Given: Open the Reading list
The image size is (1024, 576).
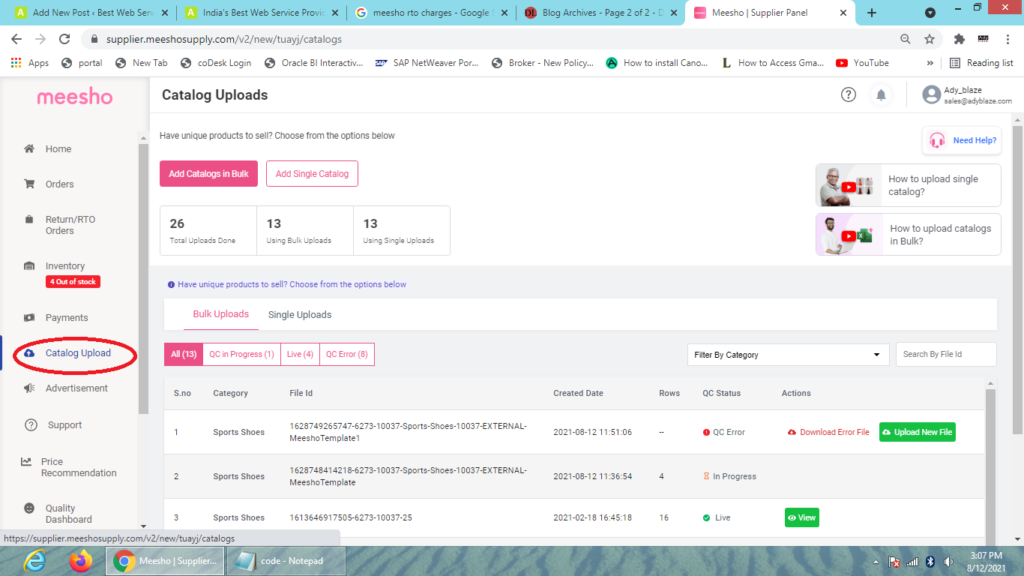Looking at the screenshot, I should tap(982, 63).
